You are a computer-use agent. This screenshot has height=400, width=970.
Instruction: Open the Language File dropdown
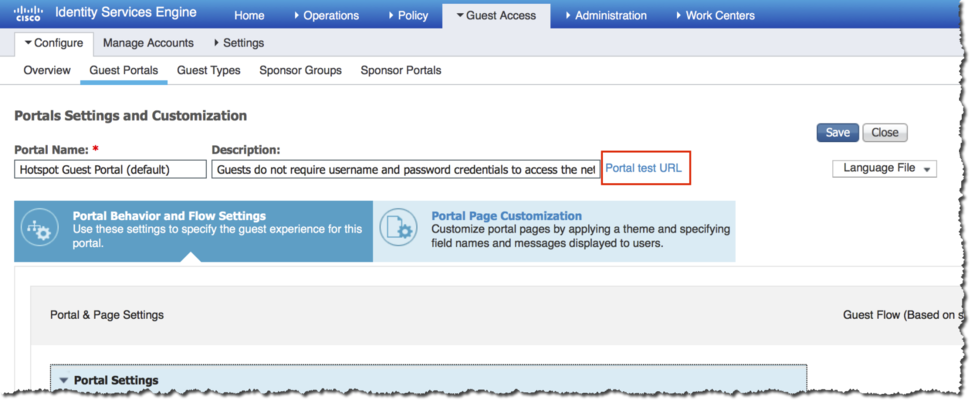tap(885, 168)
